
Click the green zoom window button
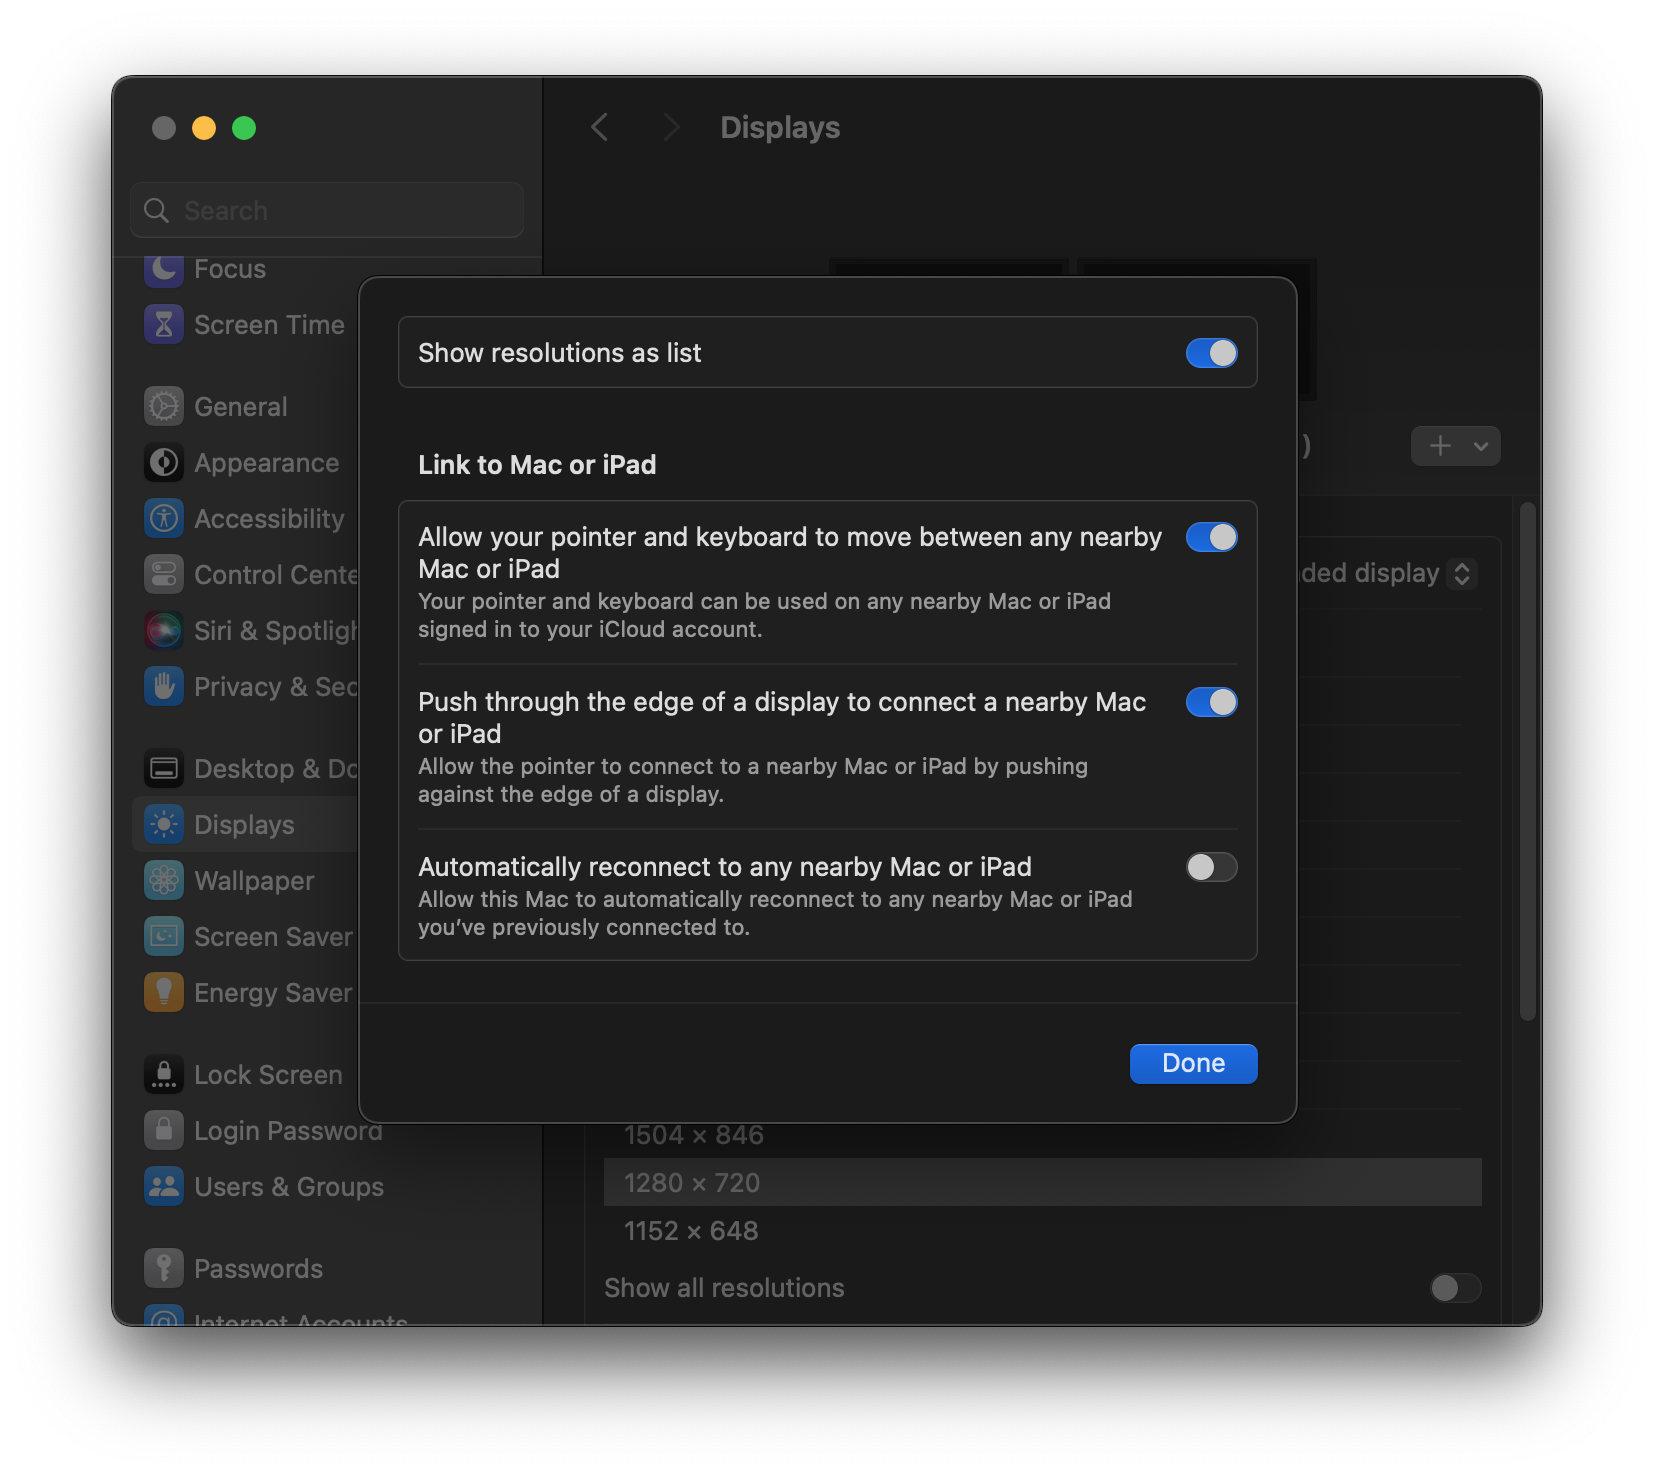tap(244, 128)
